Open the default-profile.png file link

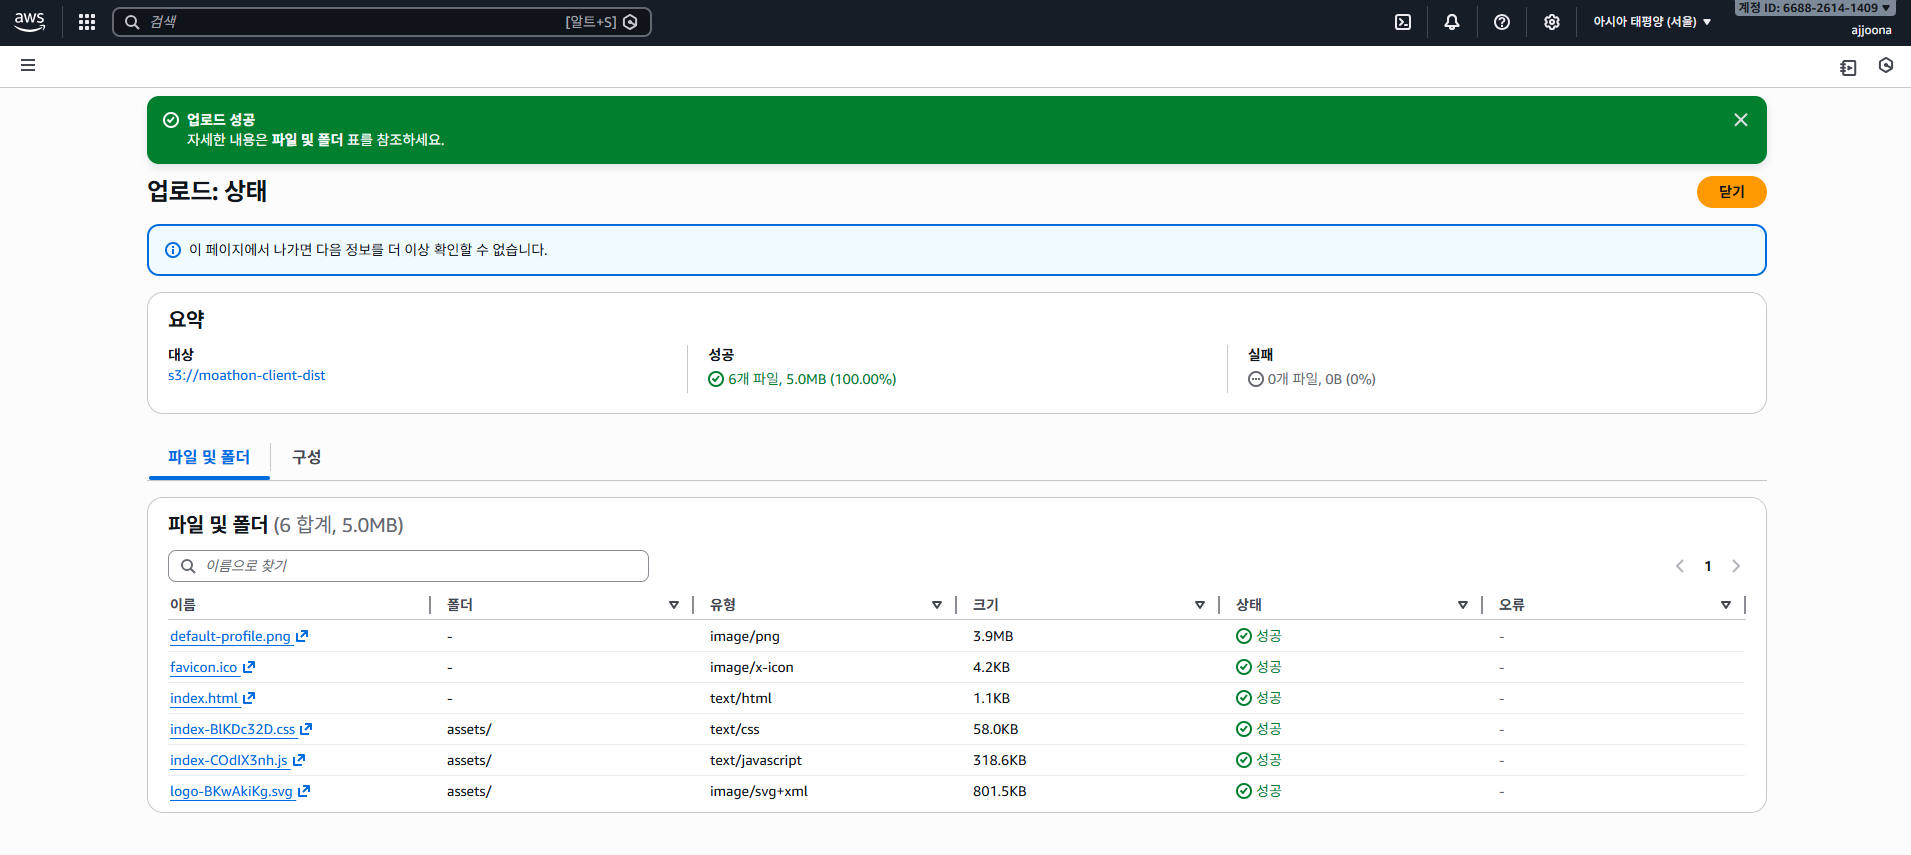point(230,636)
